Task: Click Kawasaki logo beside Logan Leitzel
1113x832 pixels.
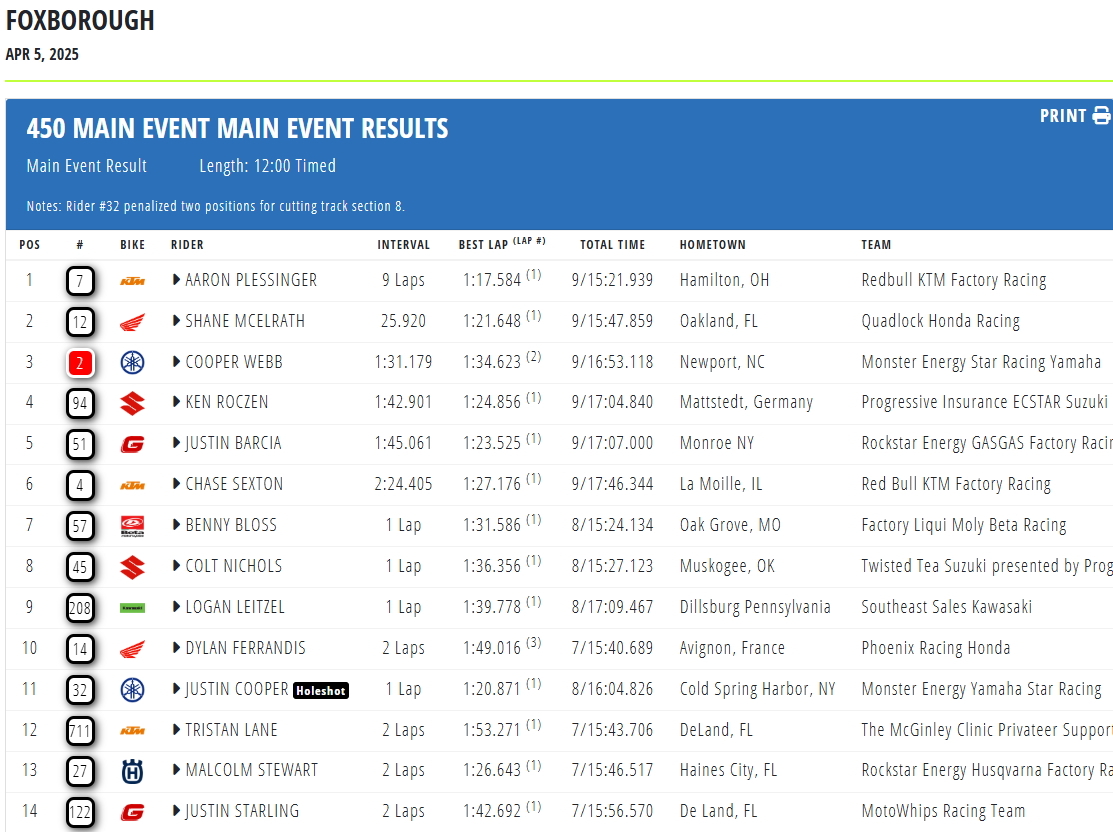Action: (x=133, y=608)
